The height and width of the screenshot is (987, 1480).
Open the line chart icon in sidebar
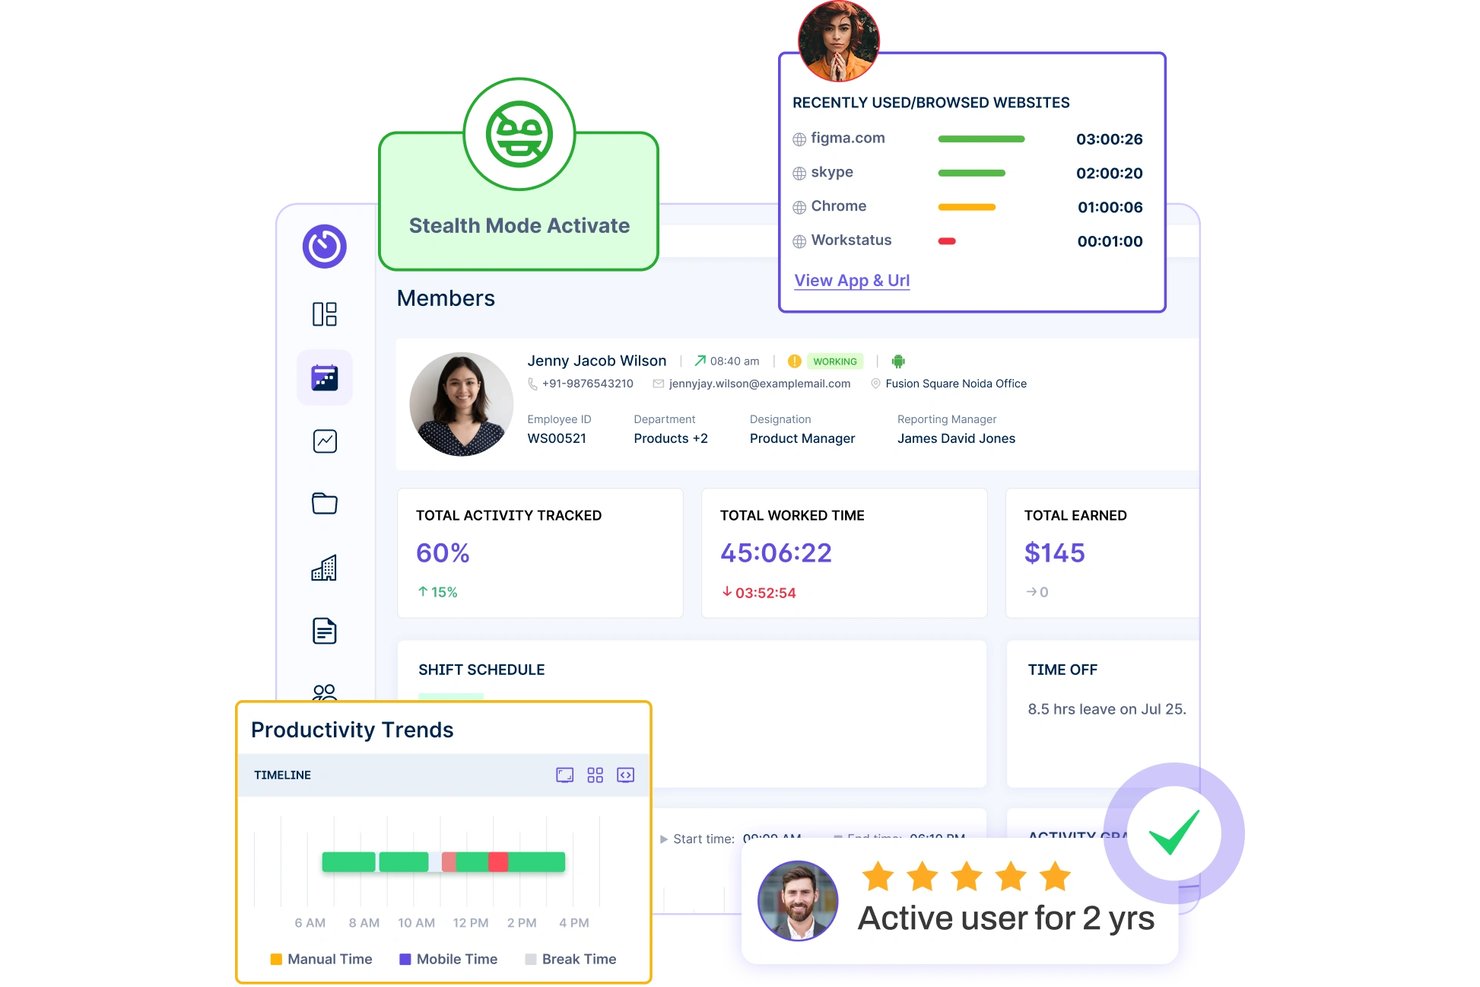(325, 441)
